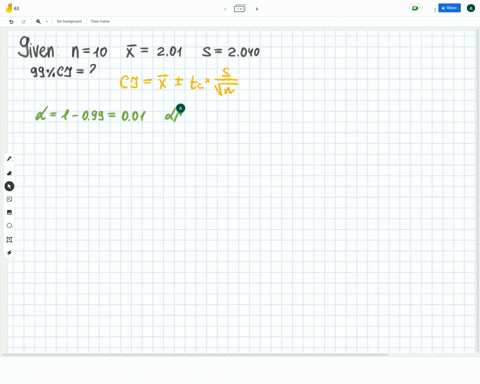The height and width of the screenshot is (384, 480).
Task: Click the horizontal scrollbar below the canvas
Action: (195, 355)
